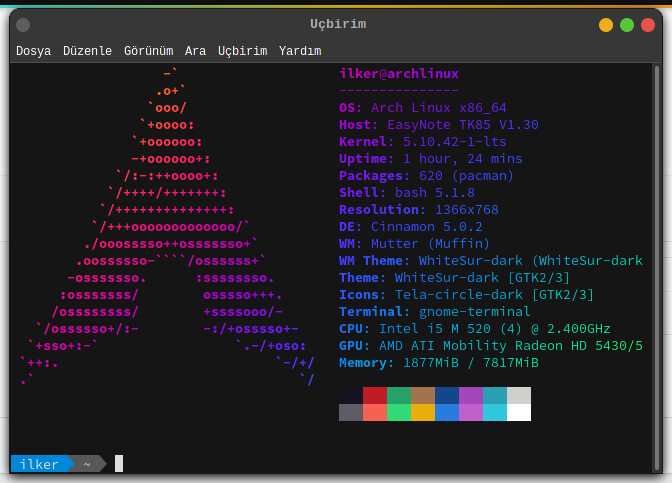Screen dimensions: 672x483
Task: Click the terminal cursor at the prompt
Action: point(119,463)
